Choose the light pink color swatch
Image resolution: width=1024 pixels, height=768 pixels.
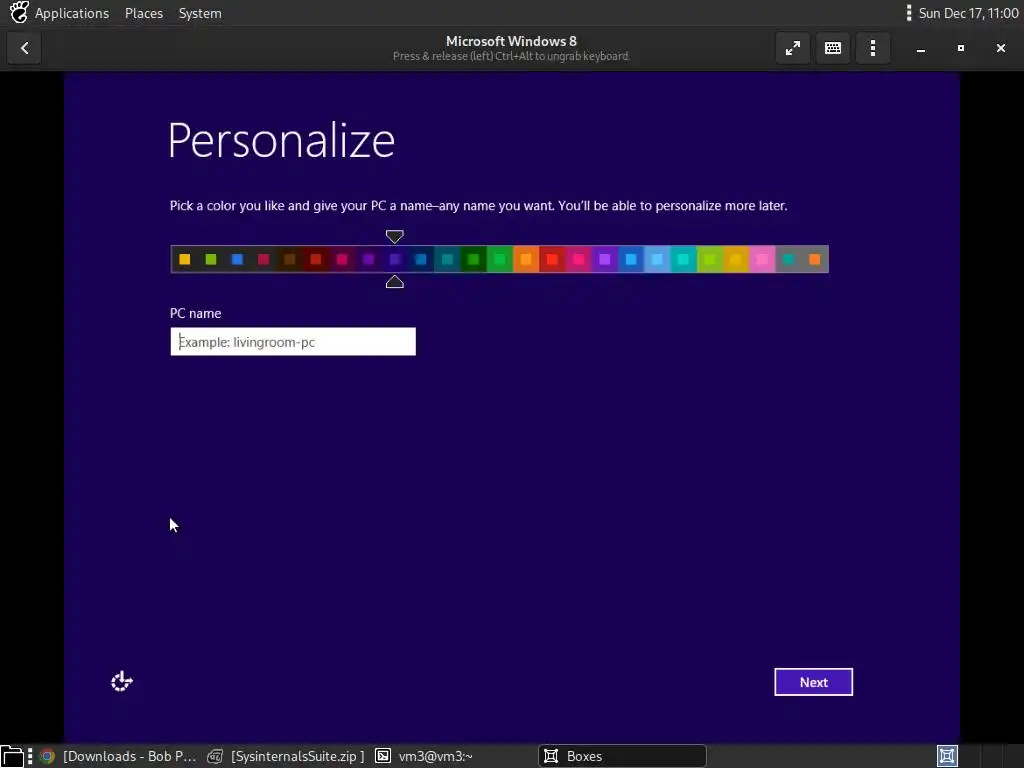[x=762, y=259]
